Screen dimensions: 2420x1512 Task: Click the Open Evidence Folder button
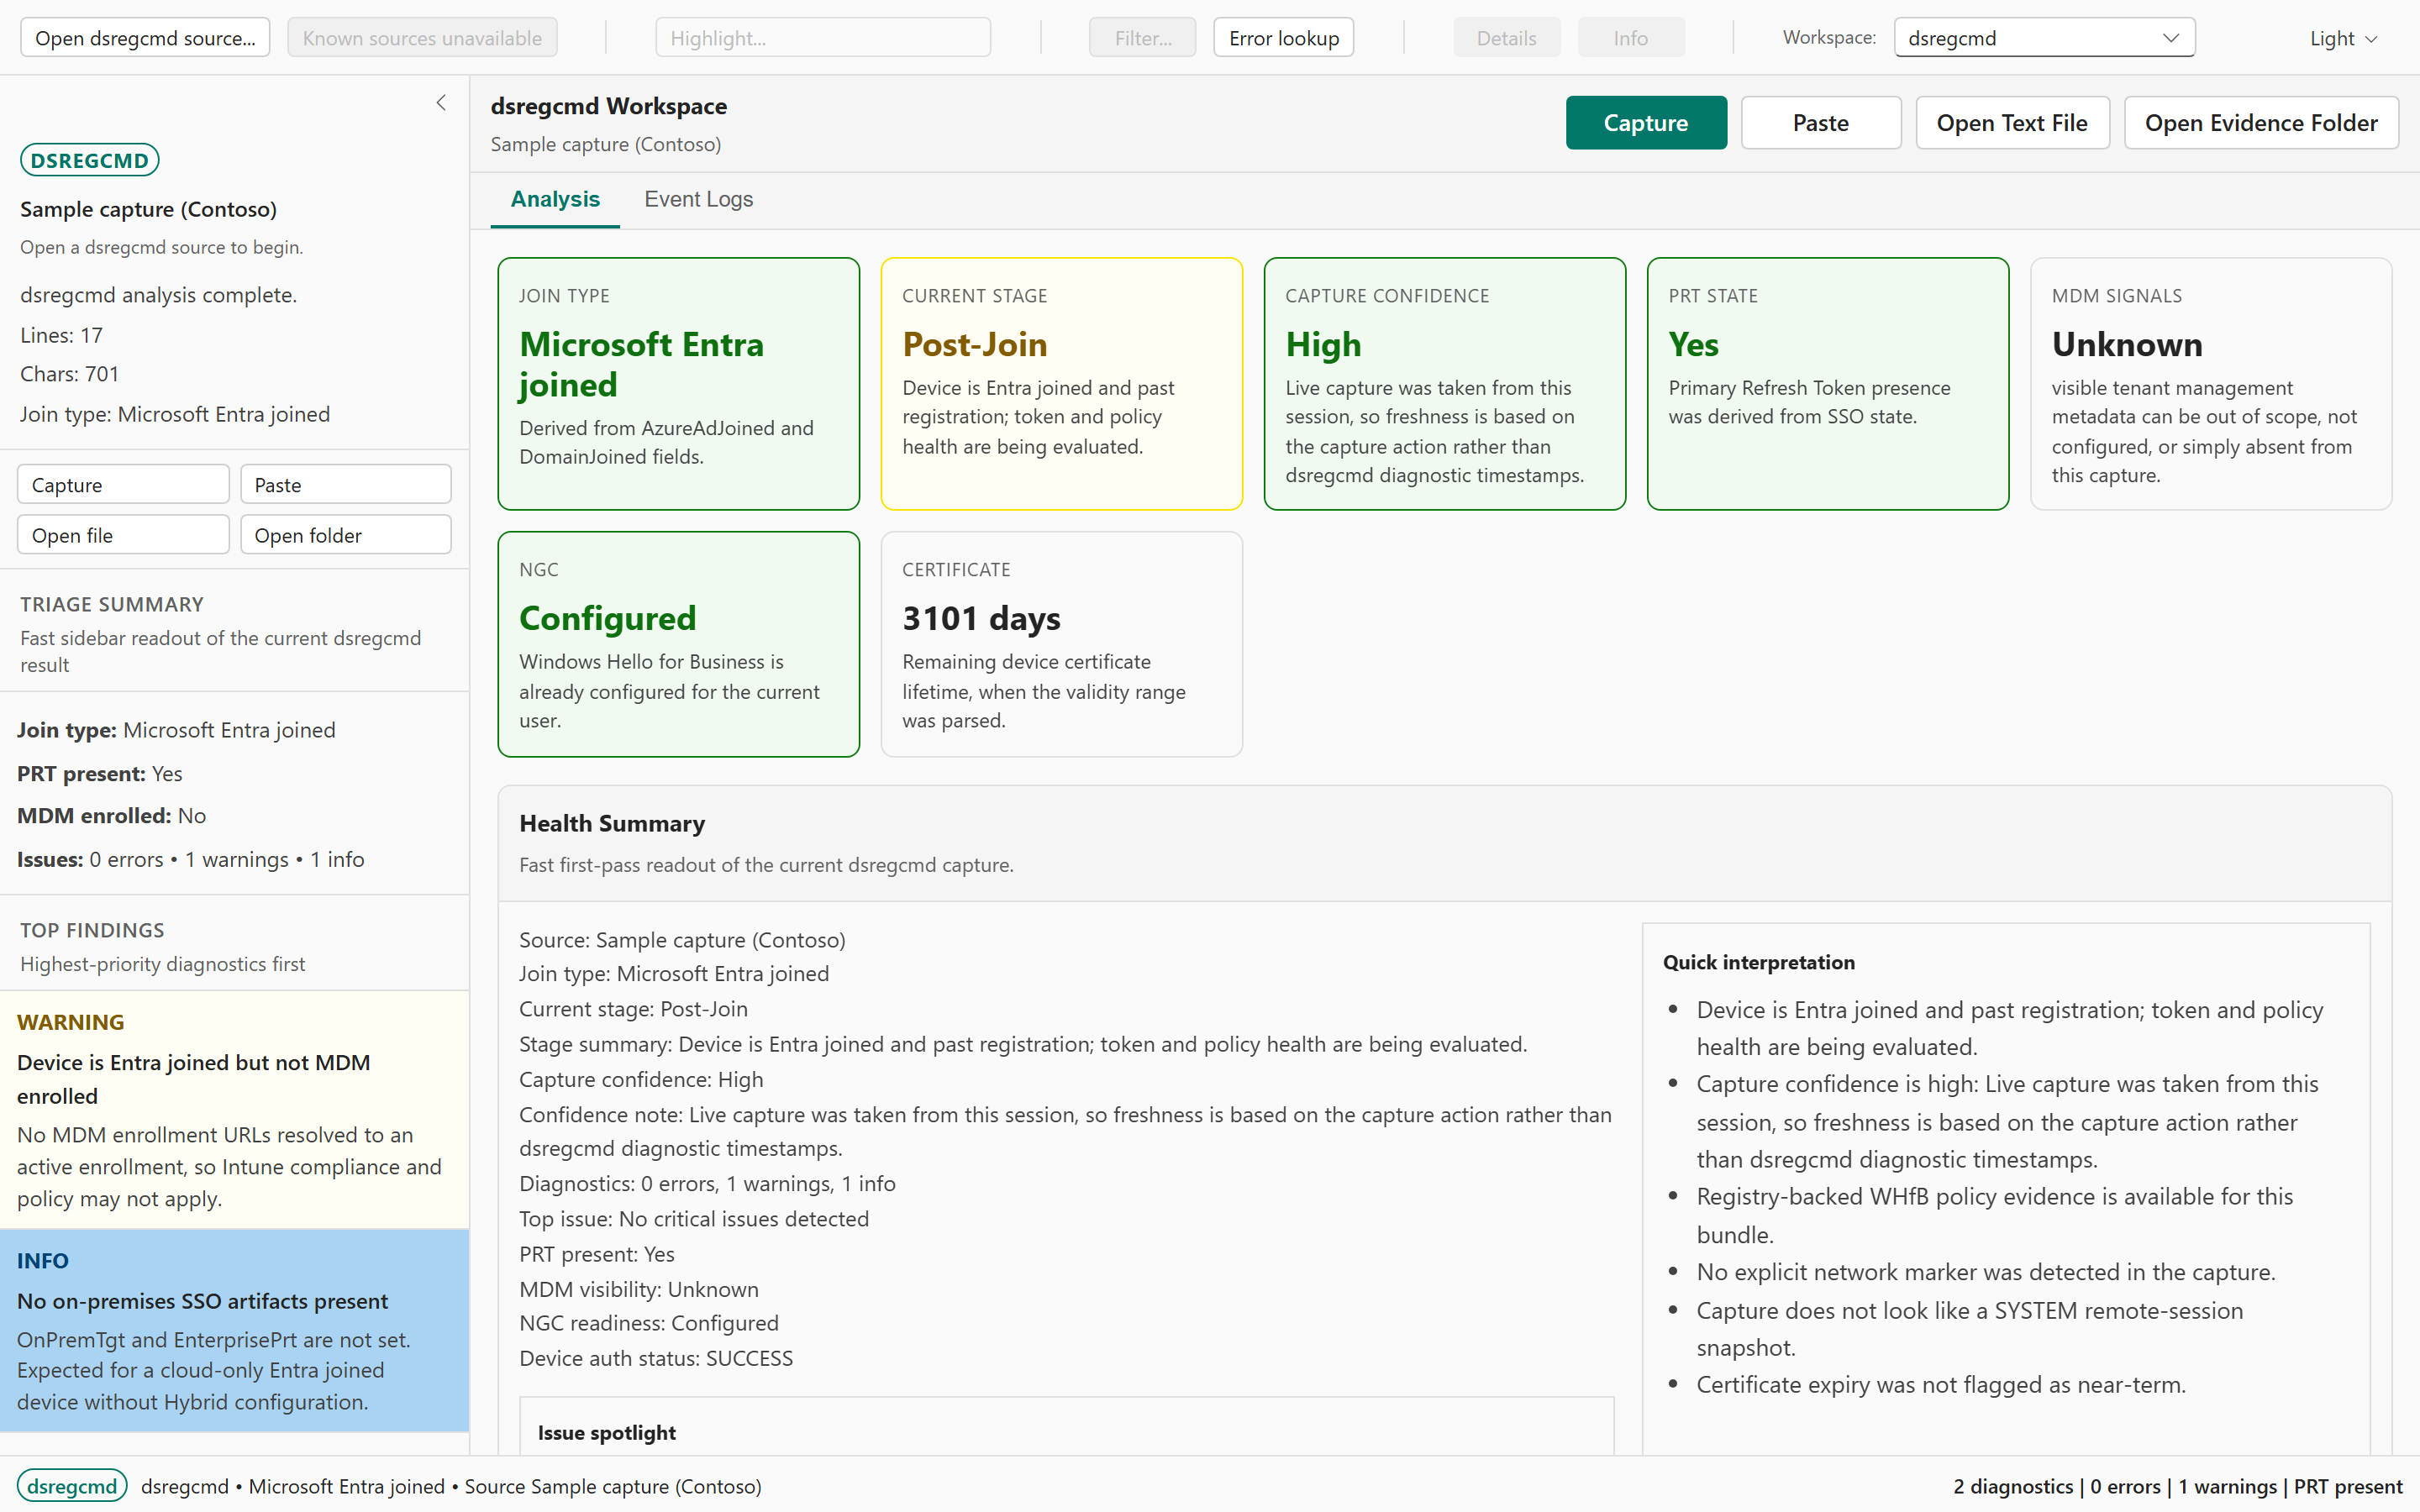2261,123
